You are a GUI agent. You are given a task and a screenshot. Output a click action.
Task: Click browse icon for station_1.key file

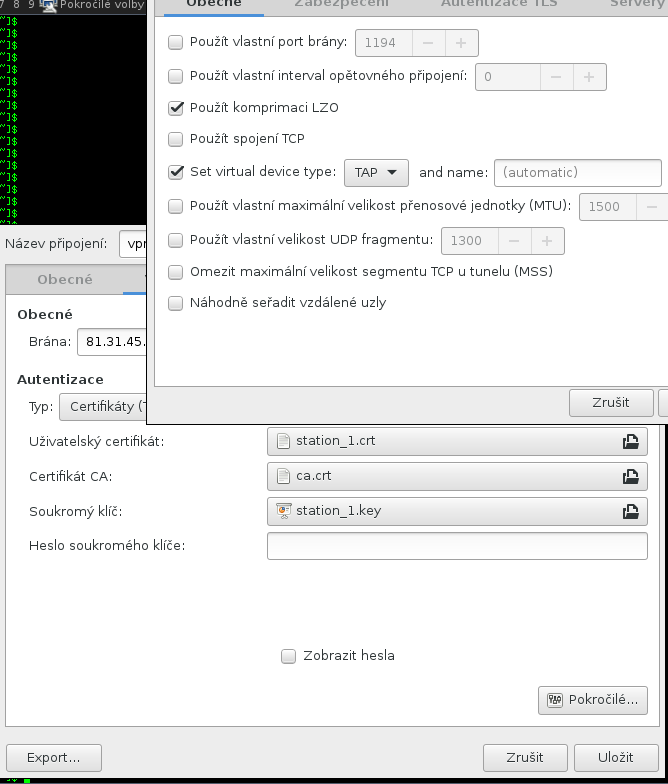630,511
